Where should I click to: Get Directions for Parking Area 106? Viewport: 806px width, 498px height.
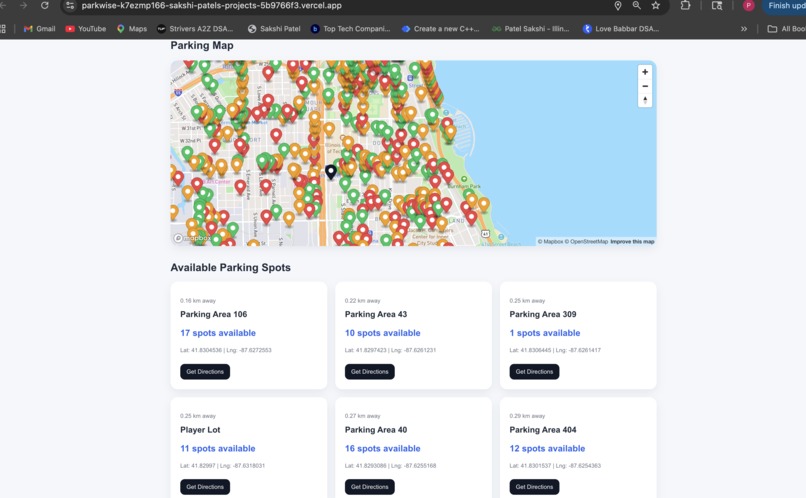pyautogui.click(x=205, y=372)
